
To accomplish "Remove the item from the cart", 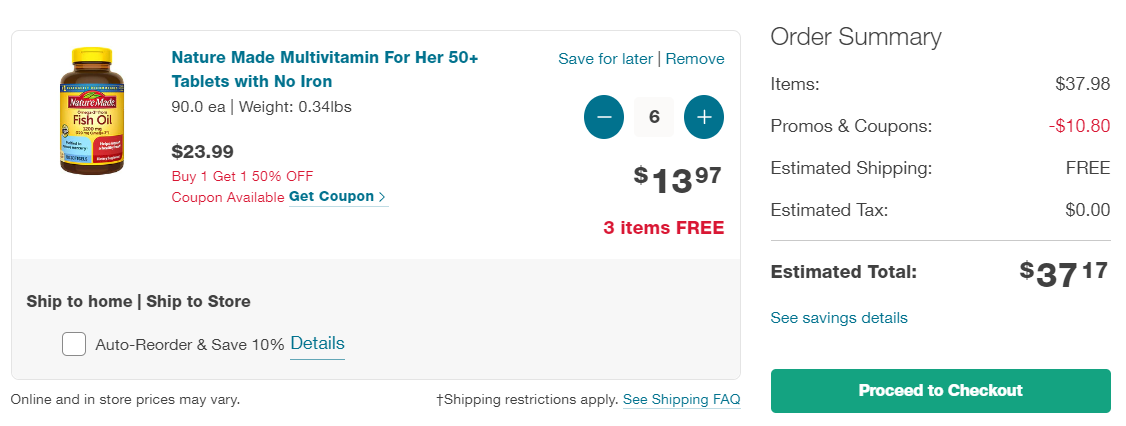I will 695,59.
